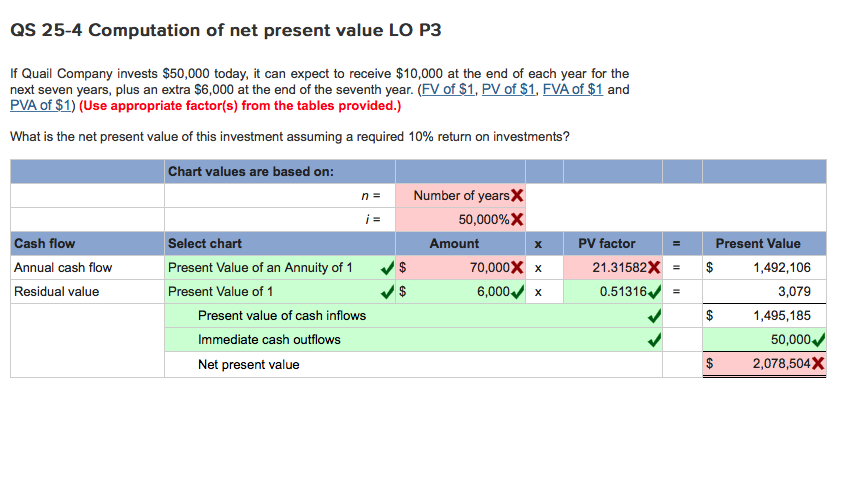Select the 'Net present value' label
The image size is (860, 480).
point(248,365)
